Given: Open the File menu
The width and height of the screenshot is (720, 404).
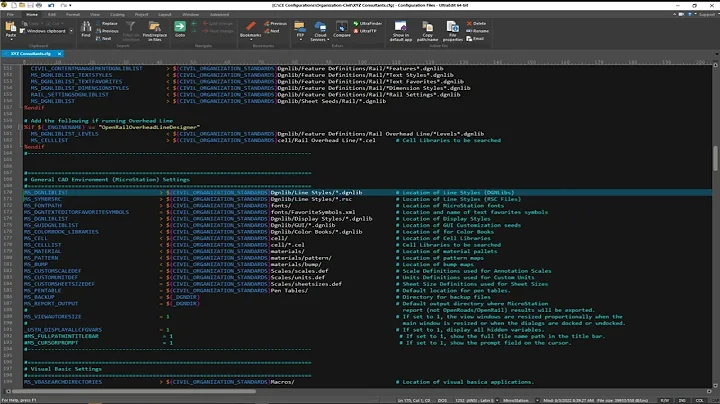Looking at the screenshot, I should 10,15.
